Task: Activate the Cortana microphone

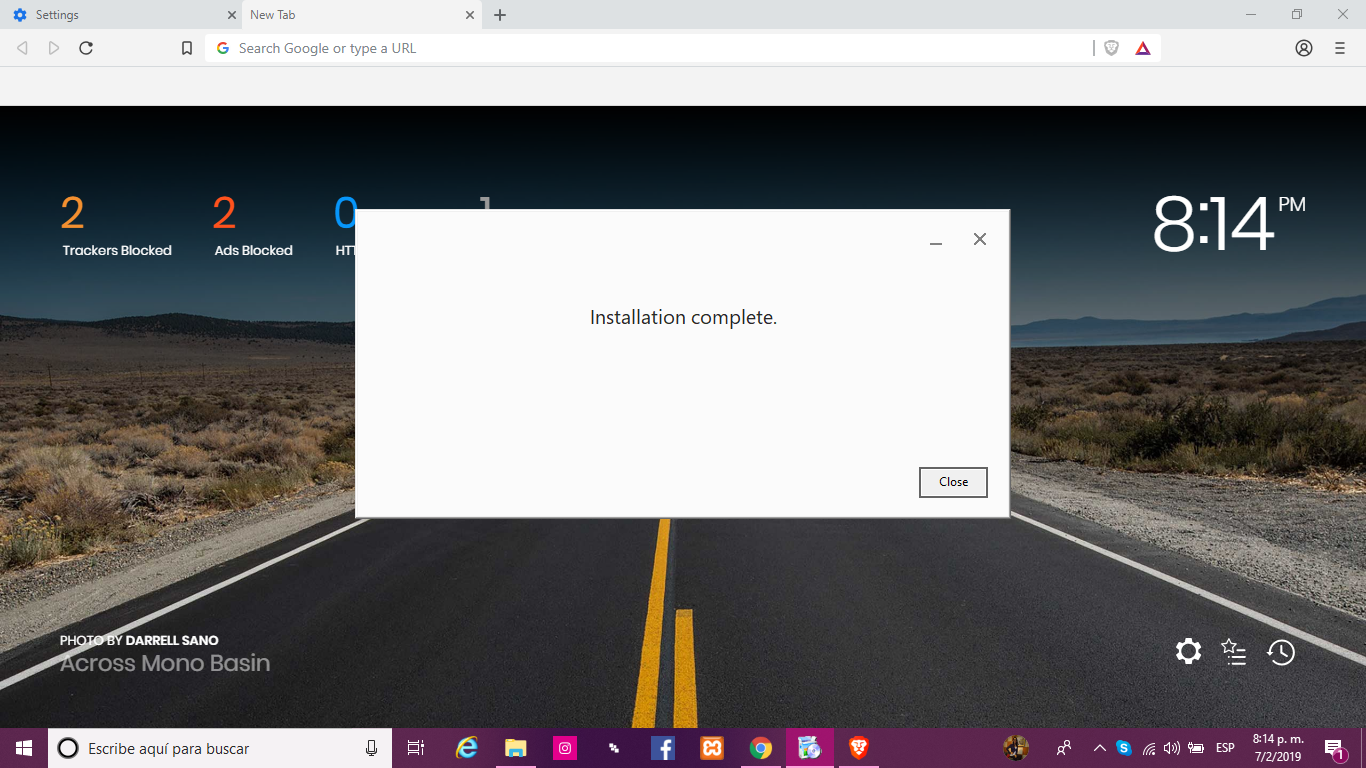Action: tap(371, 748)
